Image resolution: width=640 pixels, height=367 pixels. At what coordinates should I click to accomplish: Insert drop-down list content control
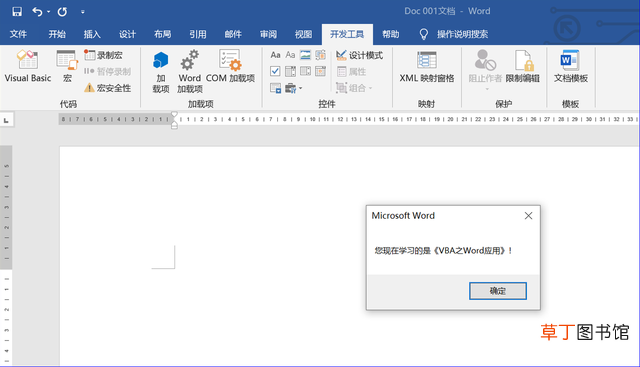305,71
